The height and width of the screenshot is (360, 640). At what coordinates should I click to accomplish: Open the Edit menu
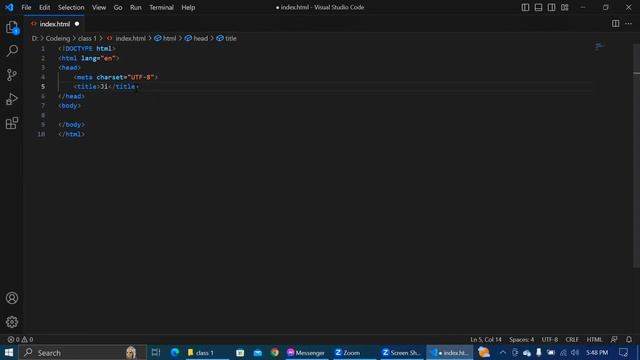click(44, 7)
